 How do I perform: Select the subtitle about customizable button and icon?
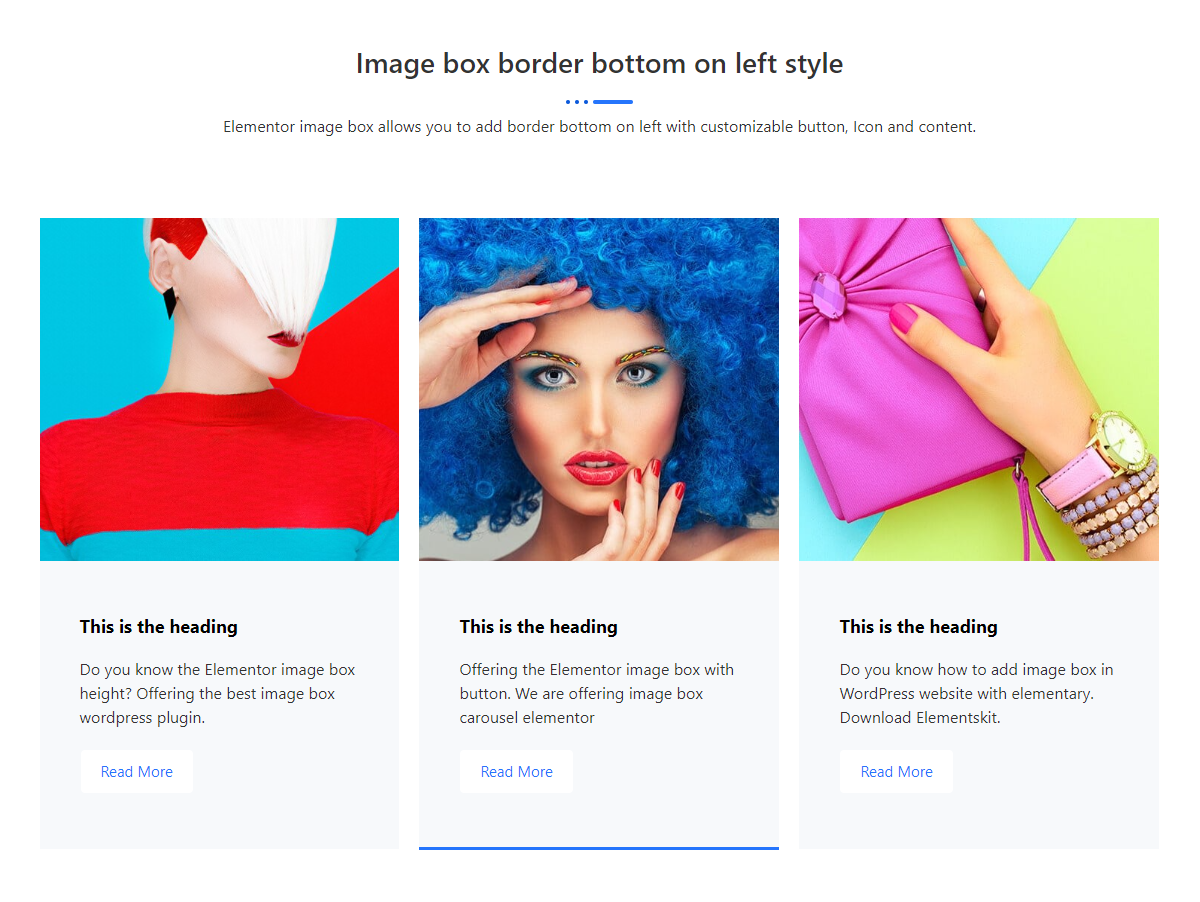[599, 127]
